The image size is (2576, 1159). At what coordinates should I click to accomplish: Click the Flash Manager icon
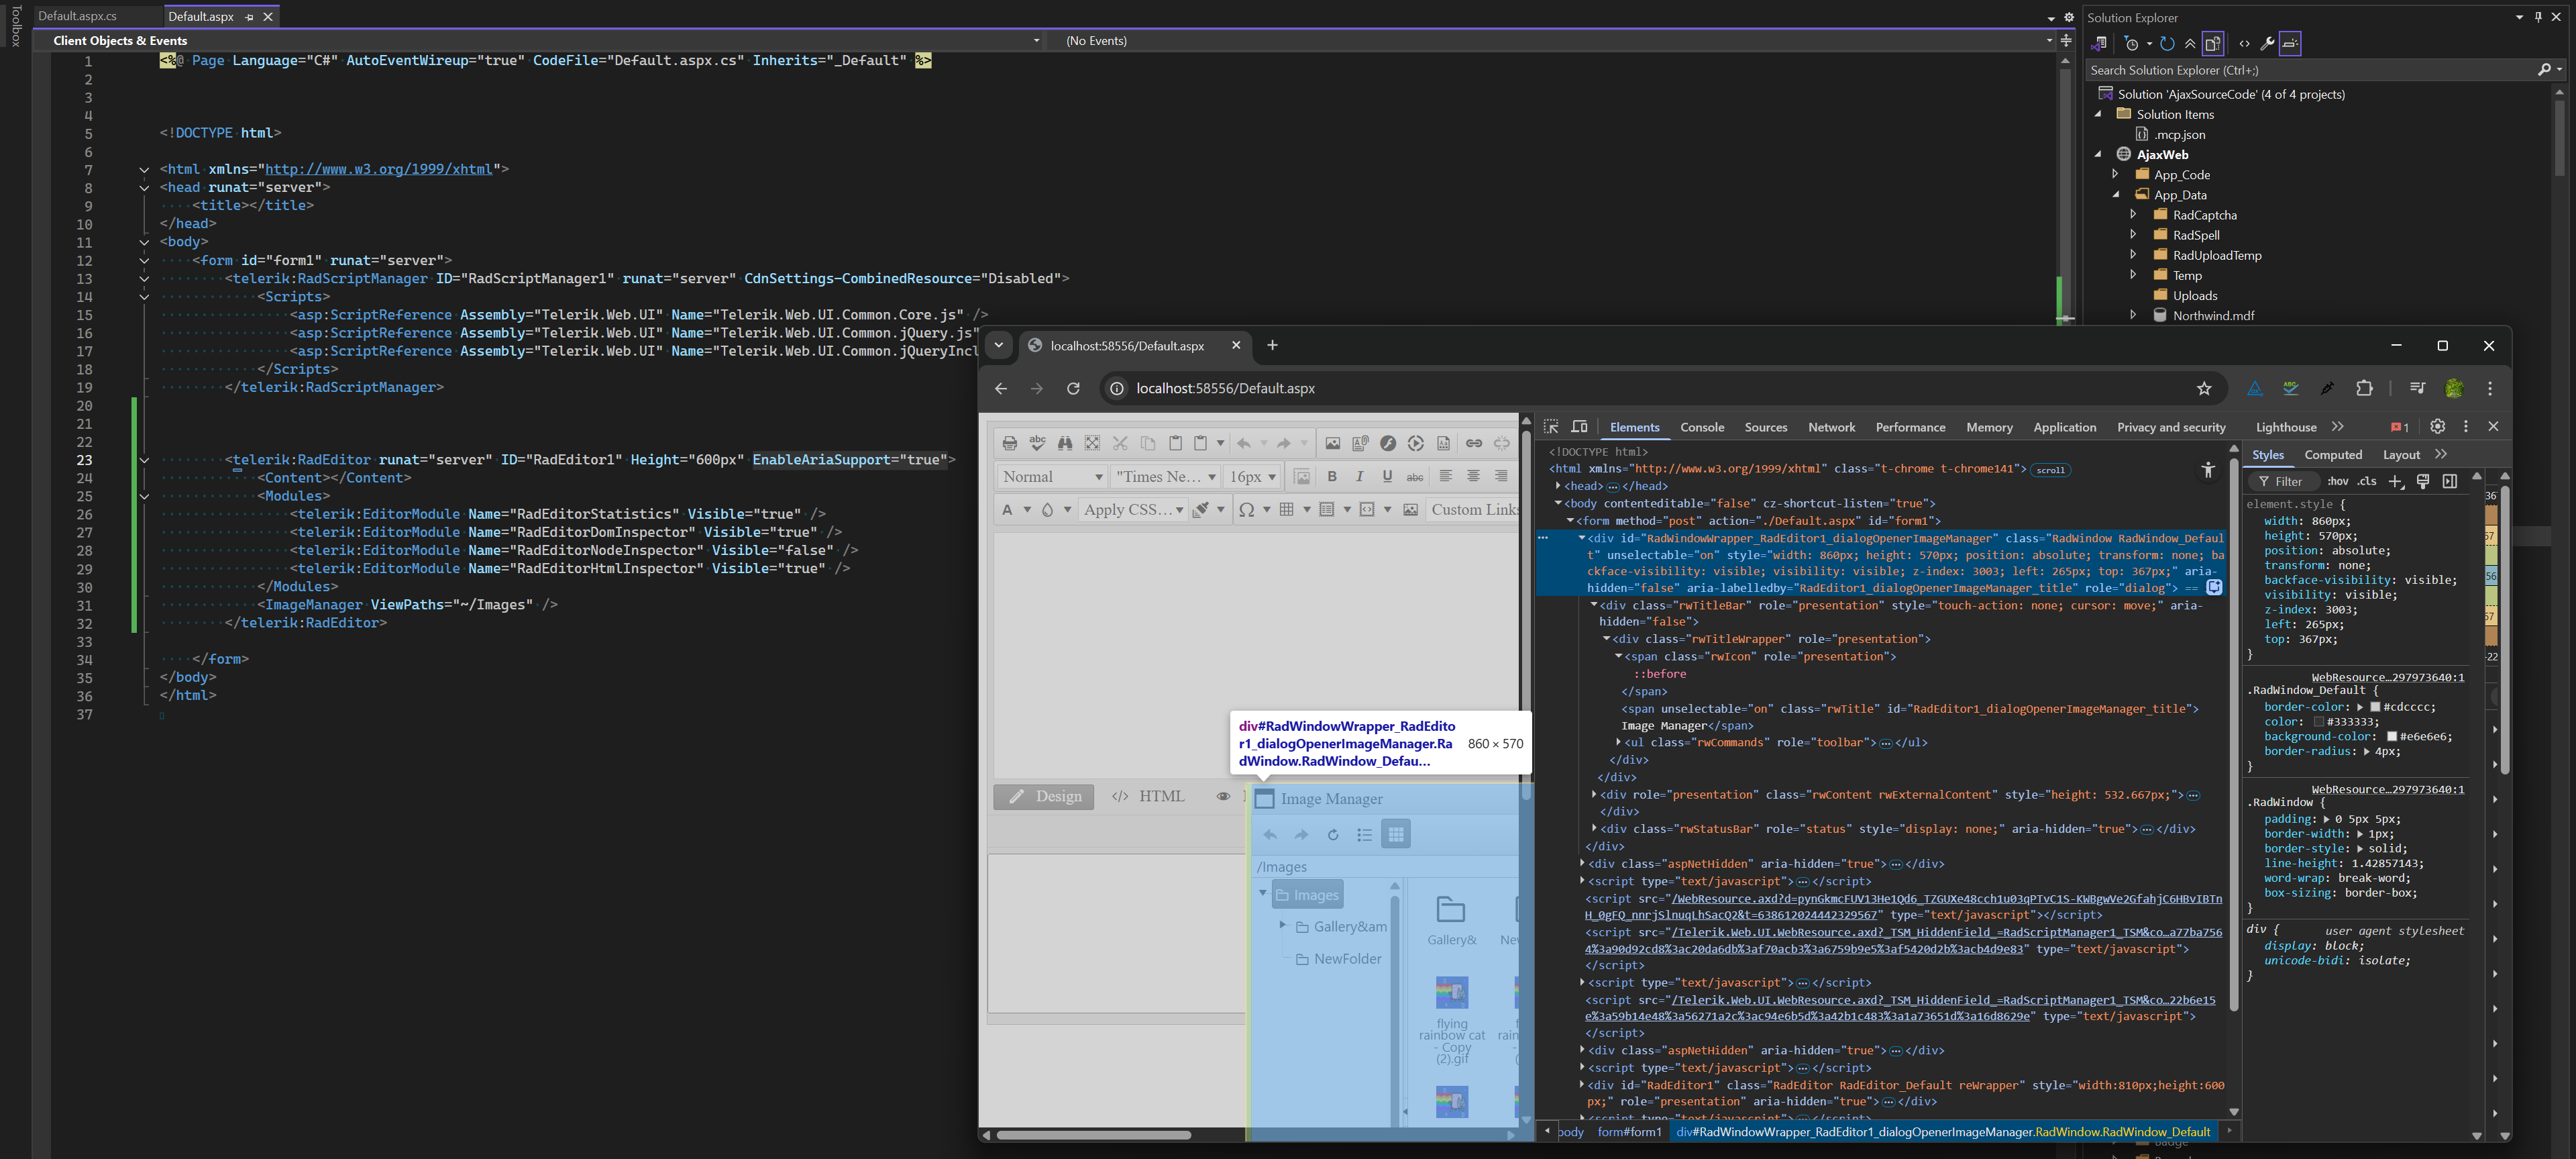point(1388,443)
